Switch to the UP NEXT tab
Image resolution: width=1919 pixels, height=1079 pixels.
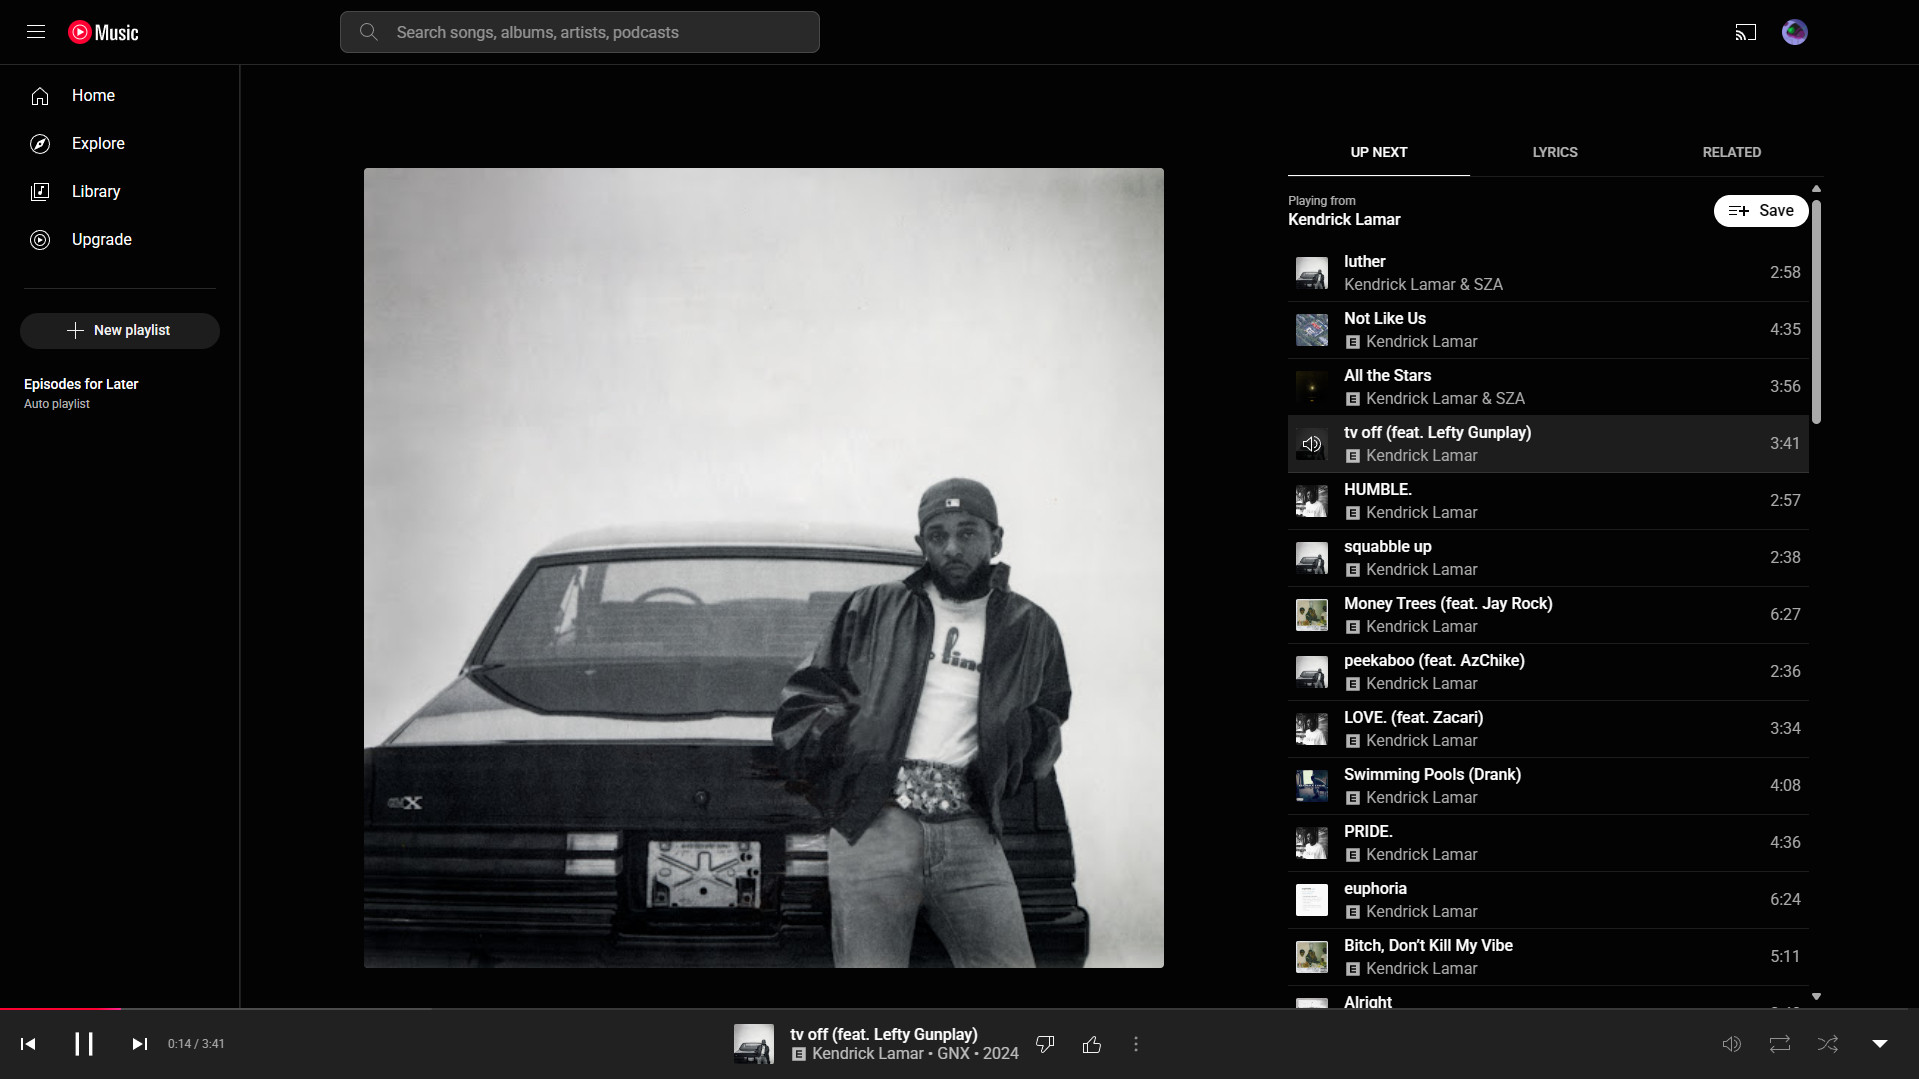[1379, 152]
